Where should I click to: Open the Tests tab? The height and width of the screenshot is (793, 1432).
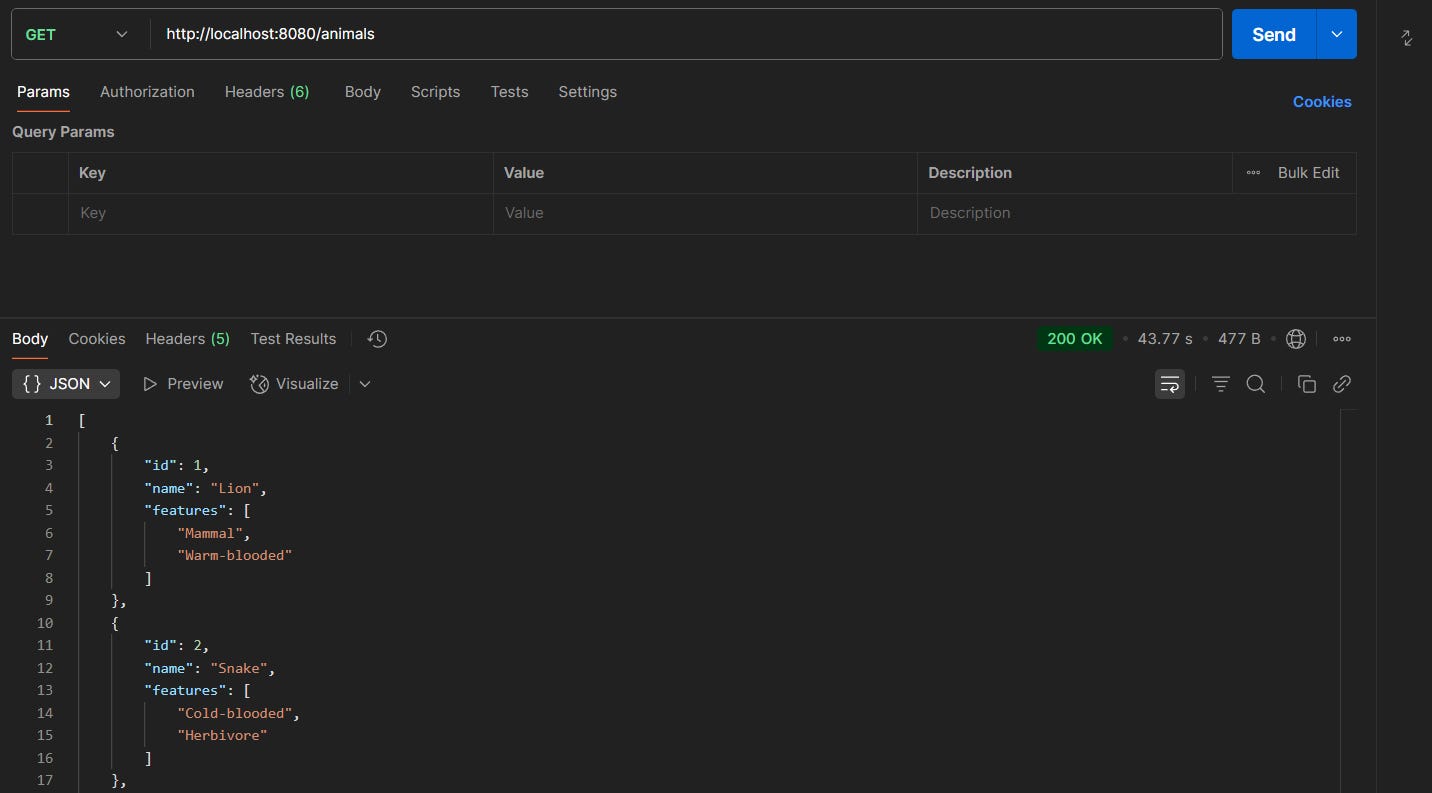coord(509,92)
